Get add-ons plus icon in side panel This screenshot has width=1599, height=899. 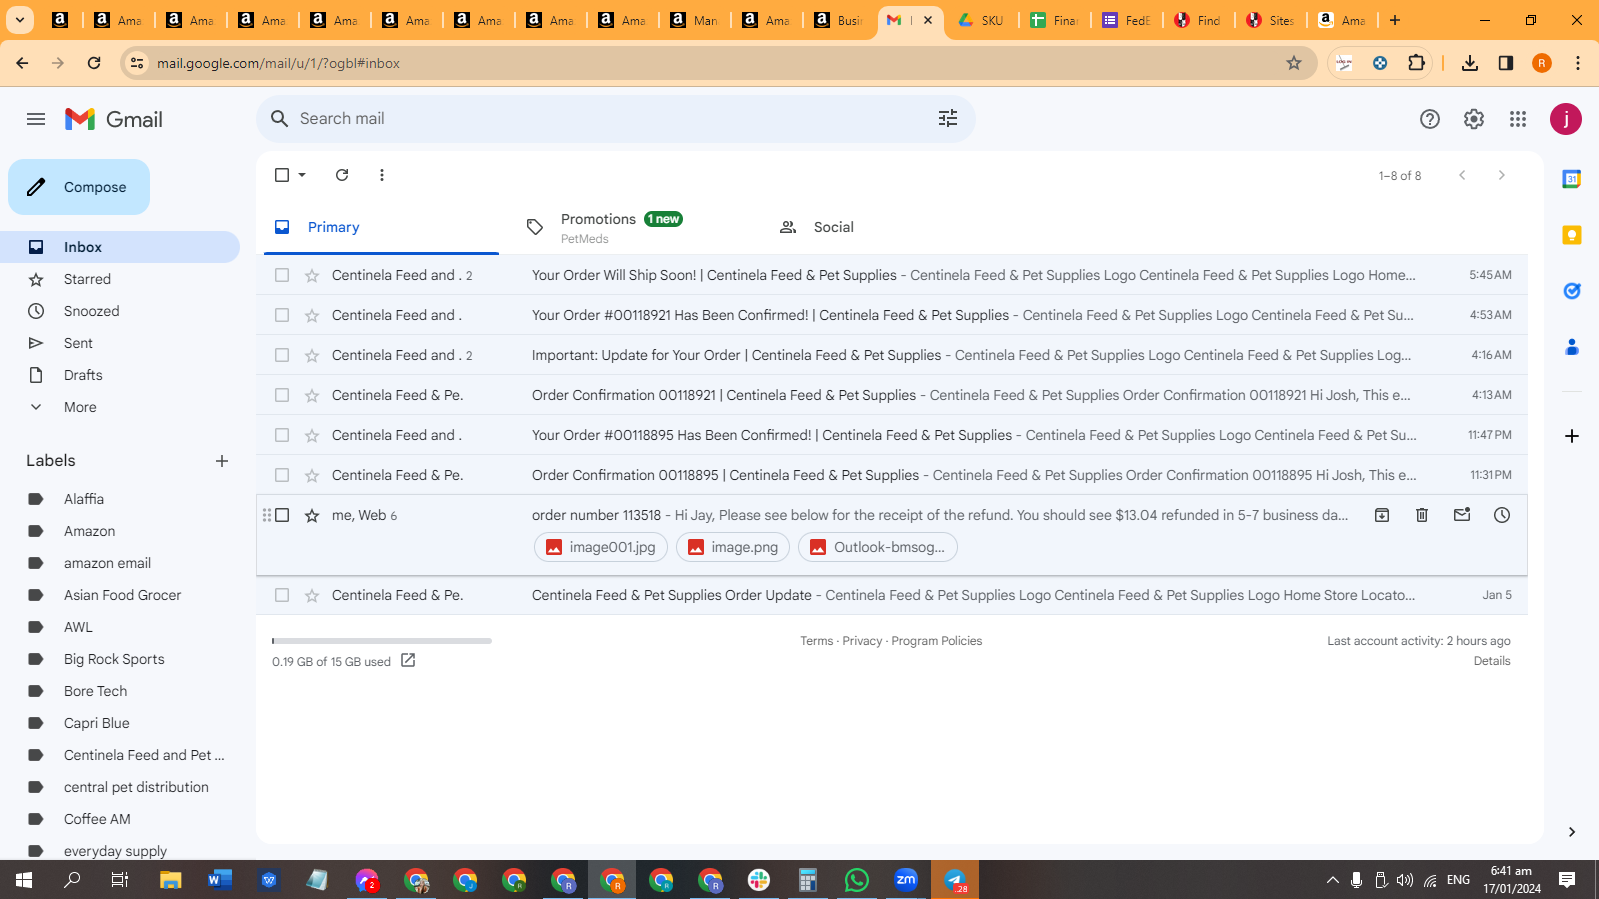coord(1572,436)
